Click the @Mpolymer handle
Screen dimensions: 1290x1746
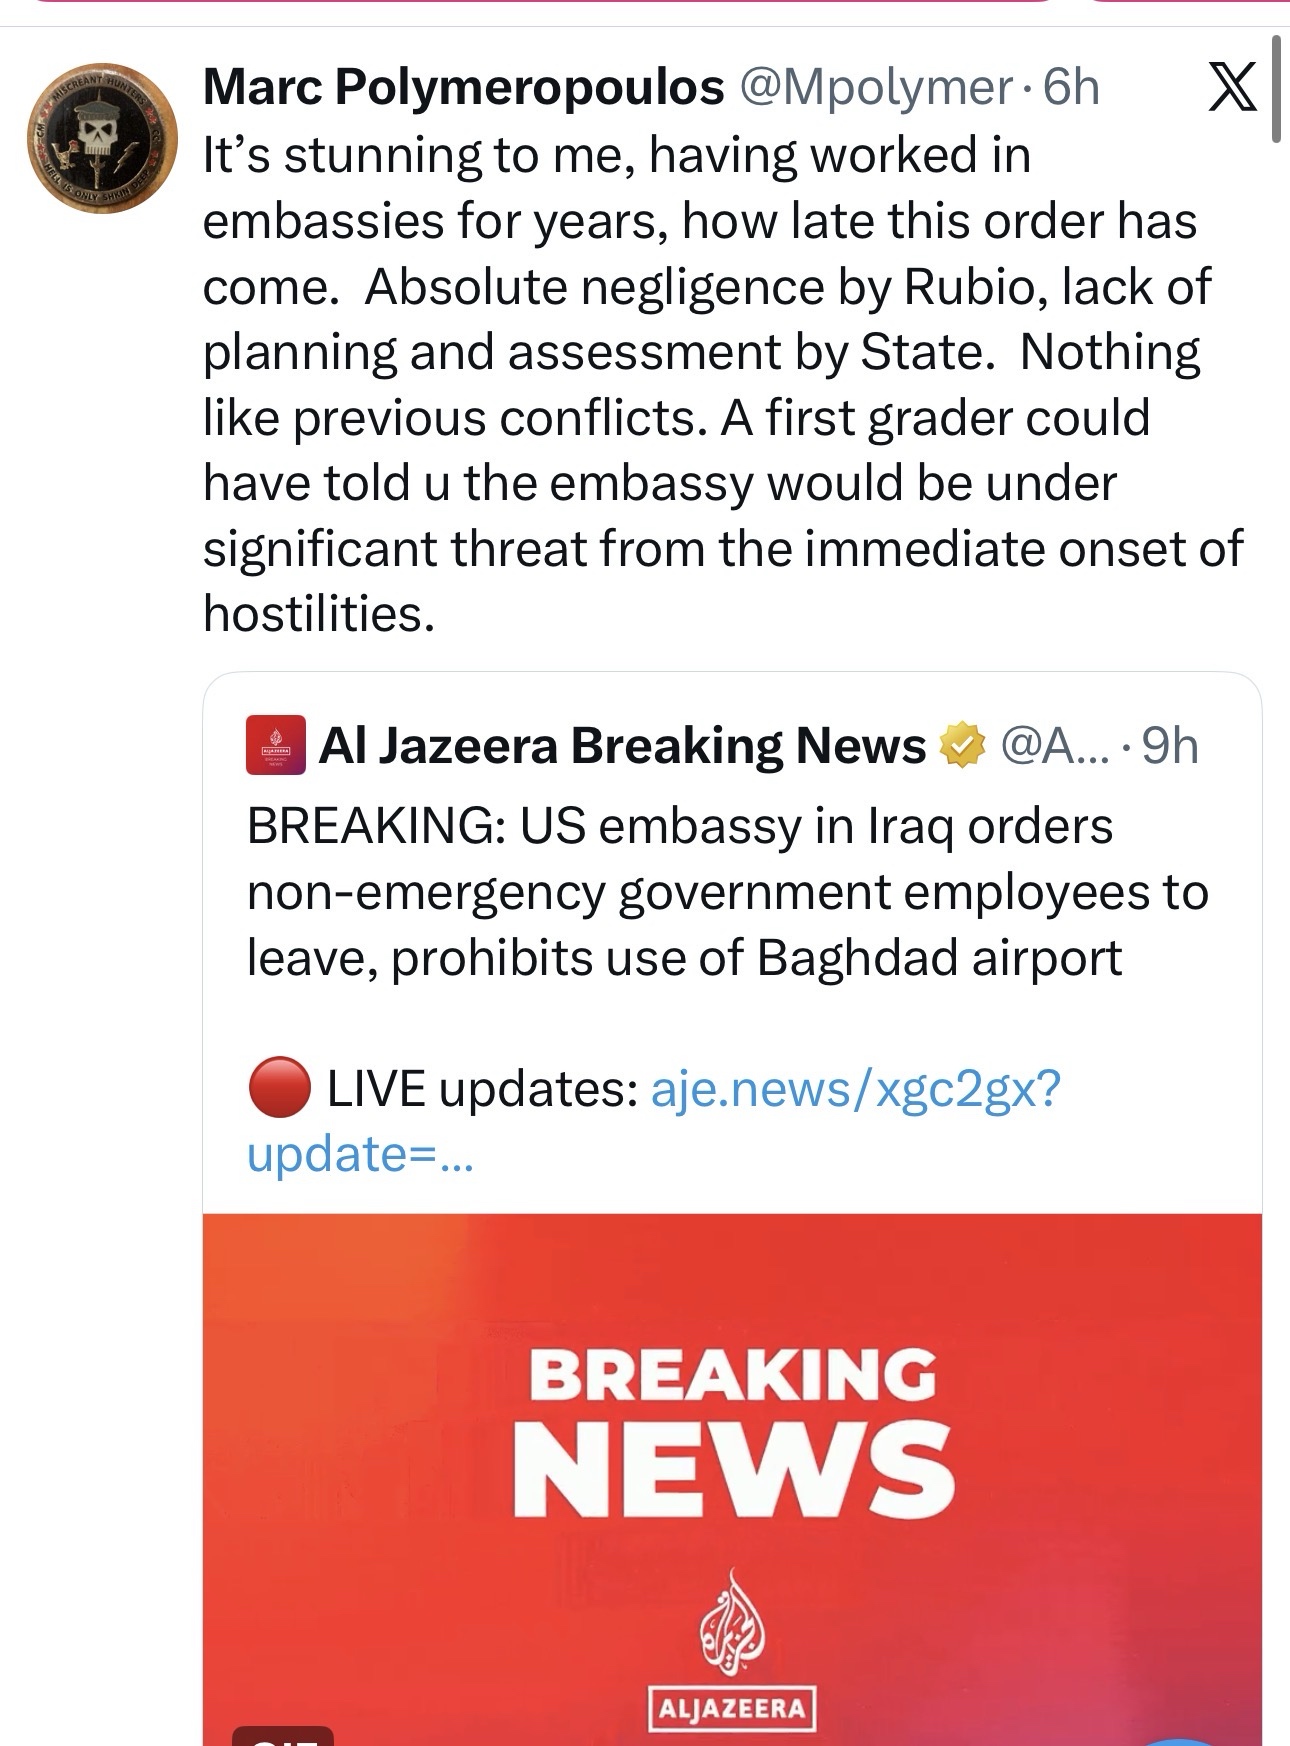[x=876, y=88]
